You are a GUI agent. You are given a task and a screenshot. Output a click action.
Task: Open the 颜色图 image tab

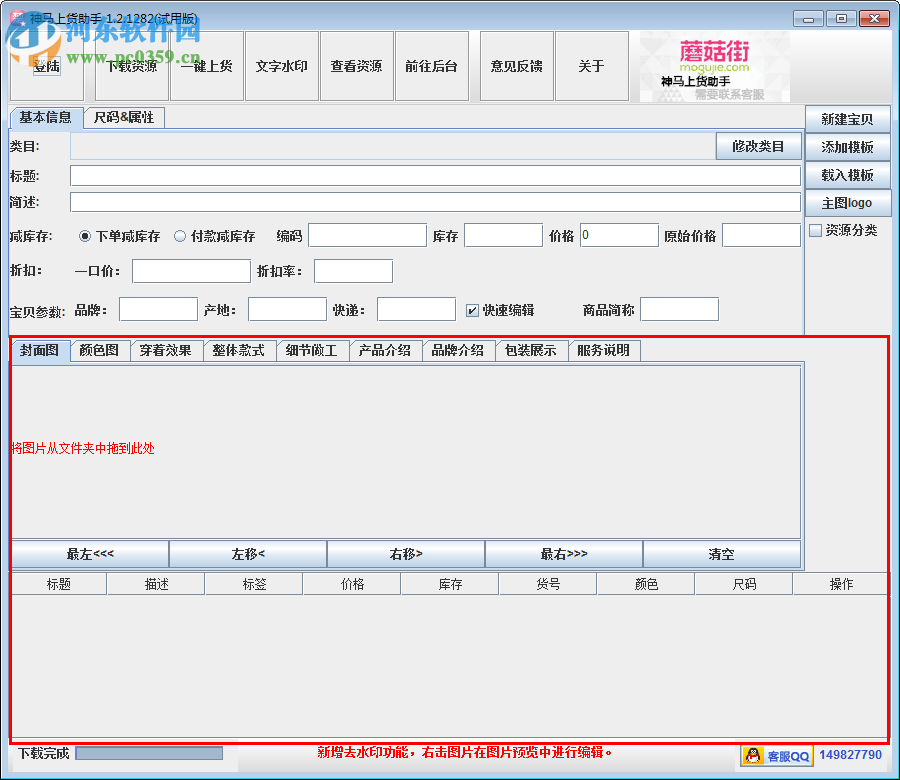pos(98,350)
